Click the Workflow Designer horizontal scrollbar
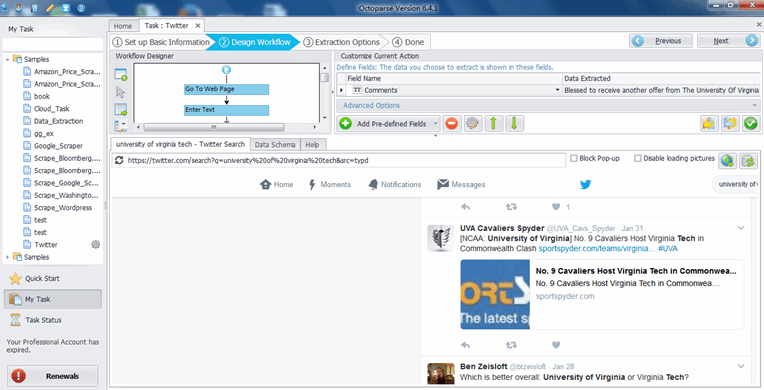Image resolution: width=764 pixels, height=390 pixels. tap(213, 127)
